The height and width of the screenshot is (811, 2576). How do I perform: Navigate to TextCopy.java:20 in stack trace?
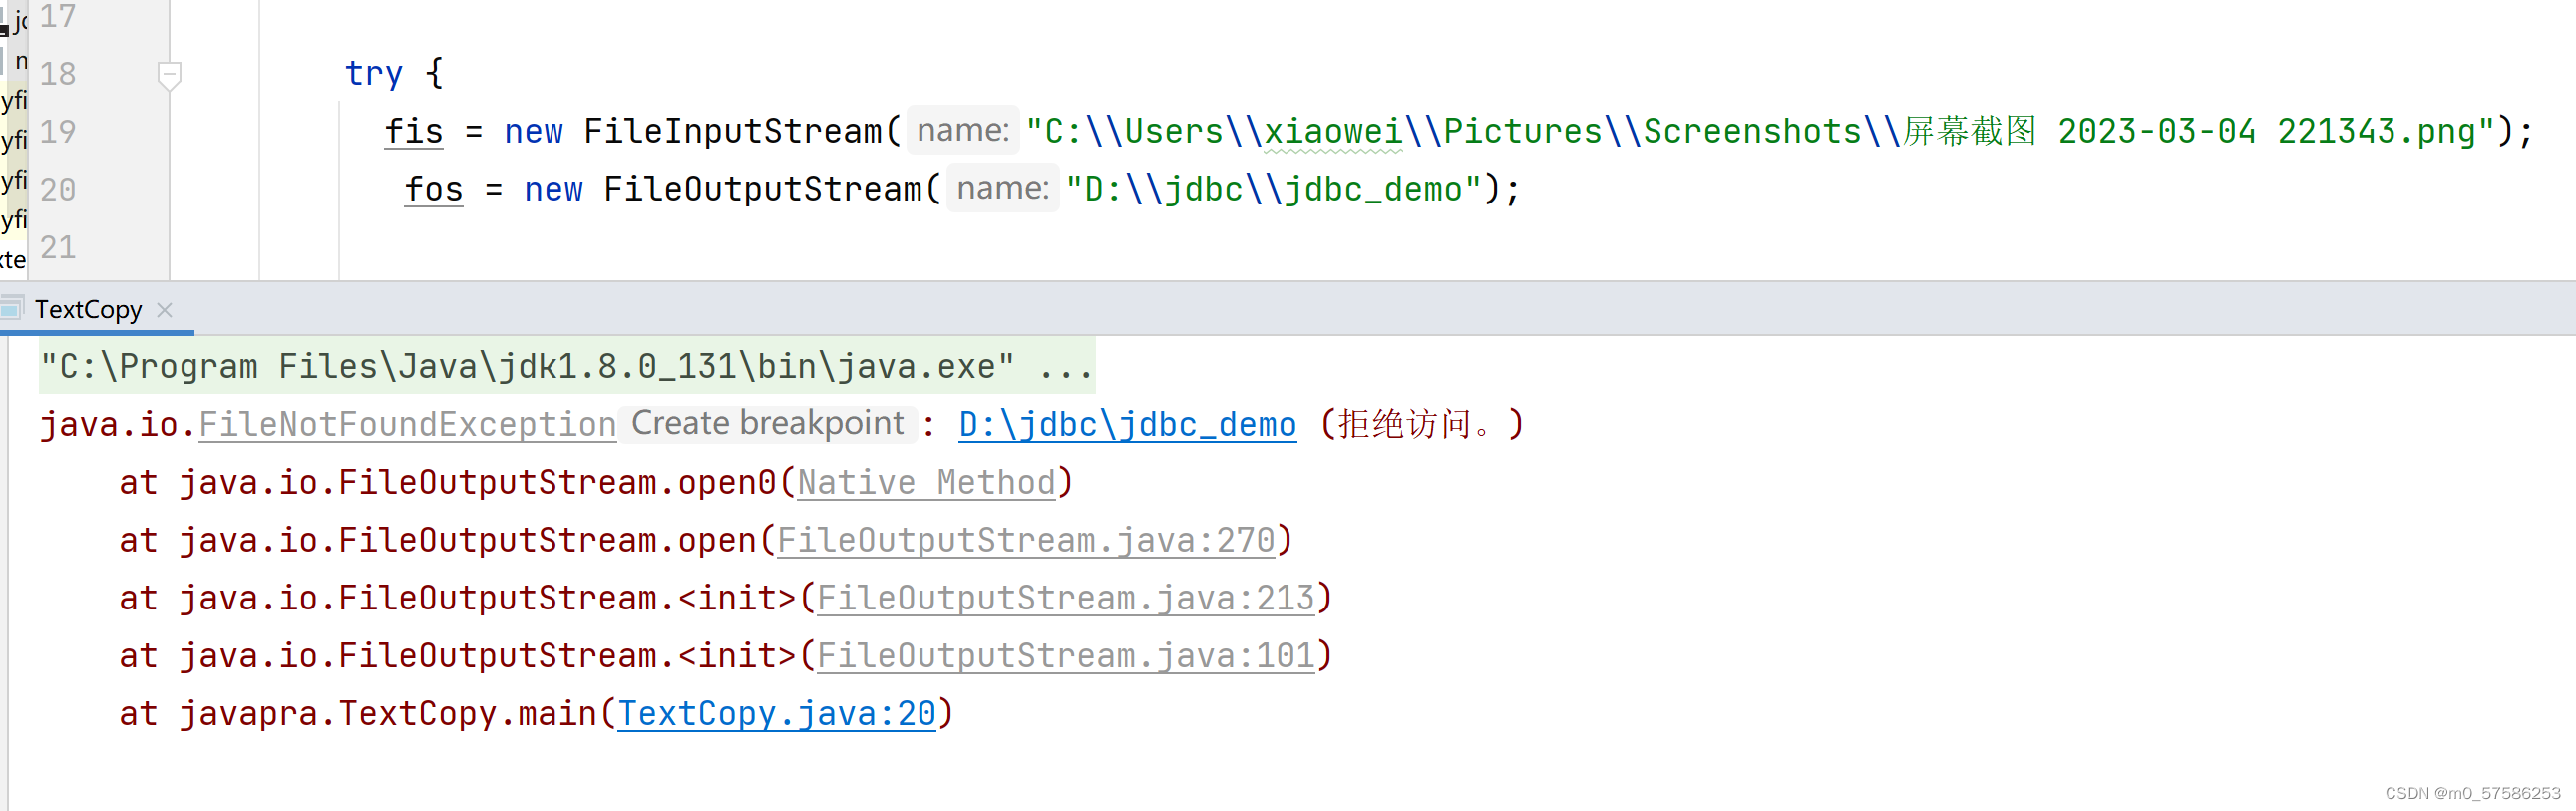777,714
